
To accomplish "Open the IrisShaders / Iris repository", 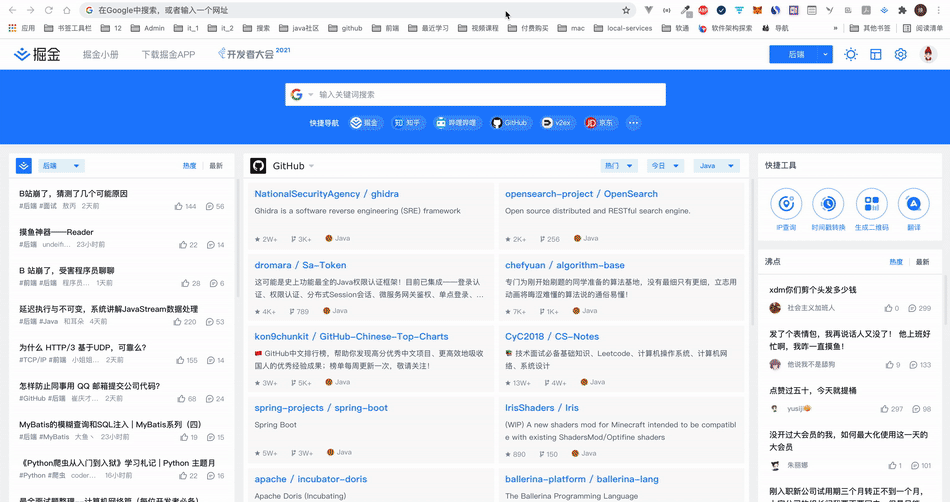I will tap(542, 408).
